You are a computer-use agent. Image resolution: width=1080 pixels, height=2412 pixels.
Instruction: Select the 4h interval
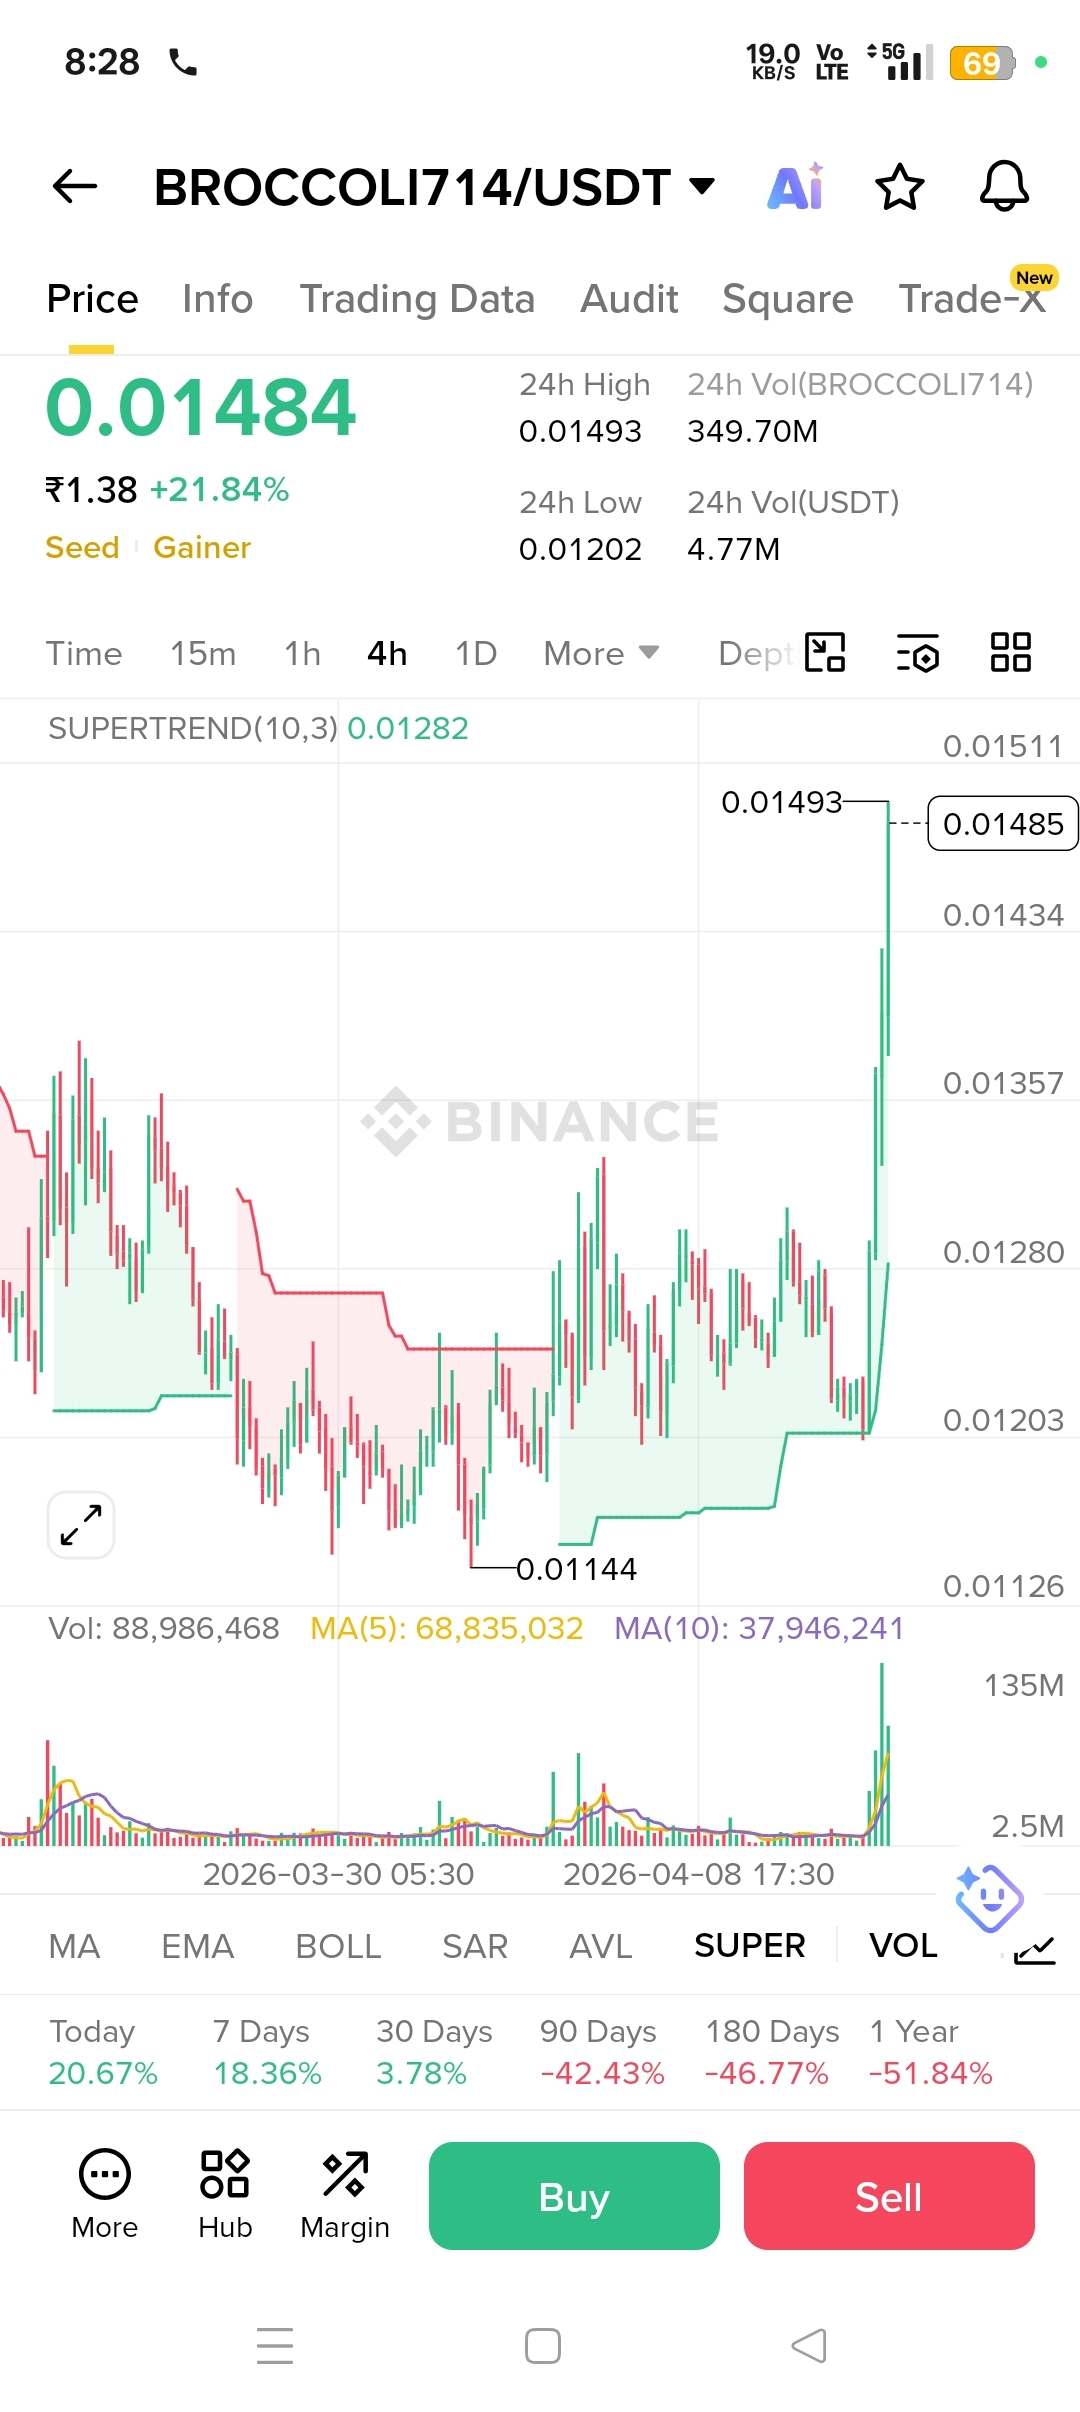point(387,654)
